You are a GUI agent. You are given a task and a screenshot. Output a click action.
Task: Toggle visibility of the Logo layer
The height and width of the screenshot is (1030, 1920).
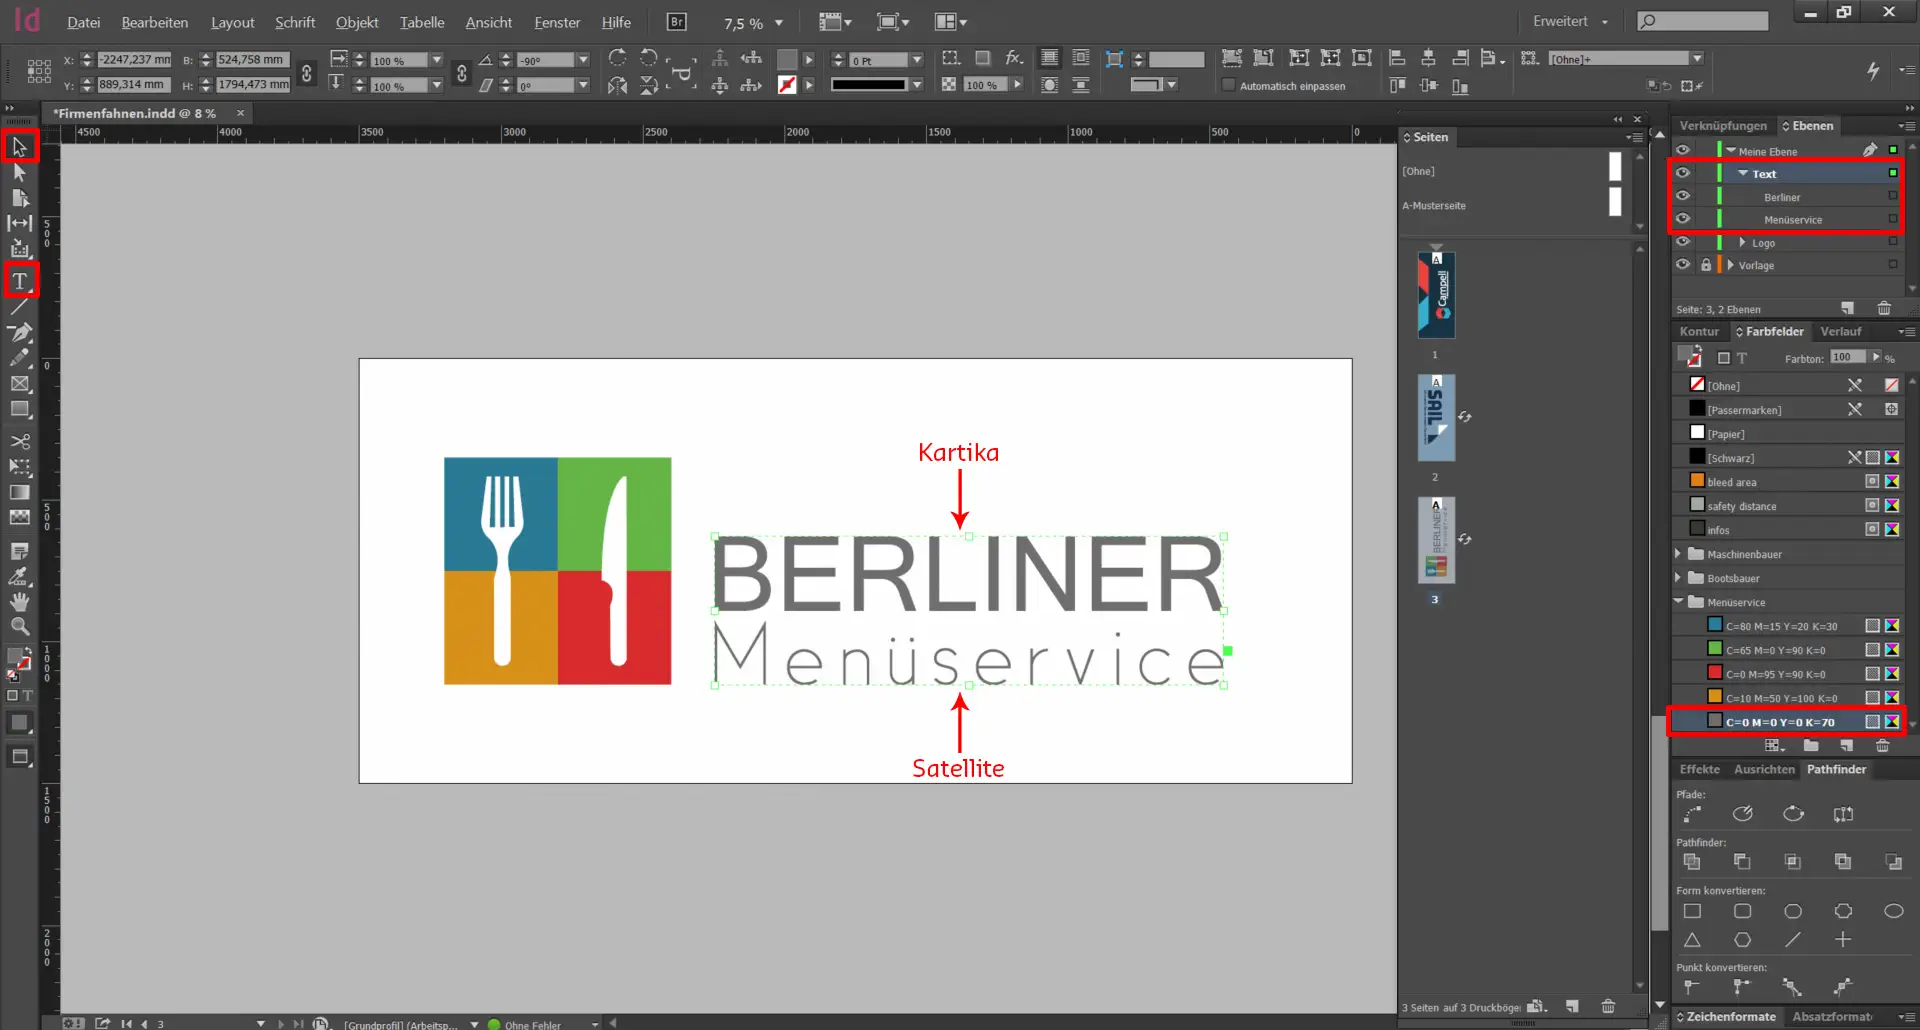coord(1683,242)
